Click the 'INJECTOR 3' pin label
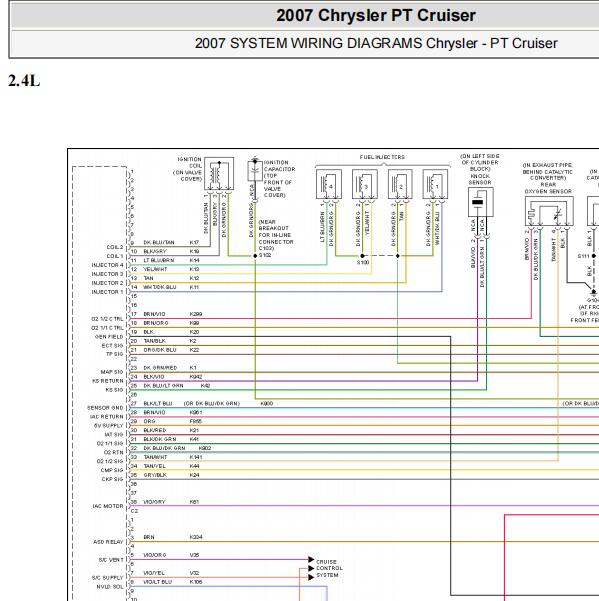The width and height of the screenshot is (599, 601). pyautogui.click(x=107, y=274)
